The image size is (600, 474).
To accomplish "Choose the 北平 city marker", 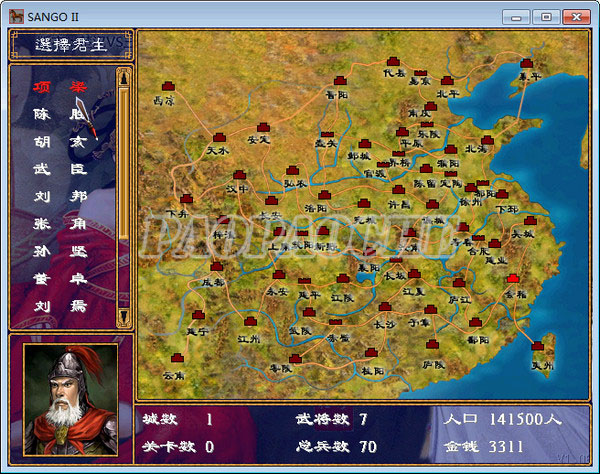I will pyautogui.click(x=447, y=80).
